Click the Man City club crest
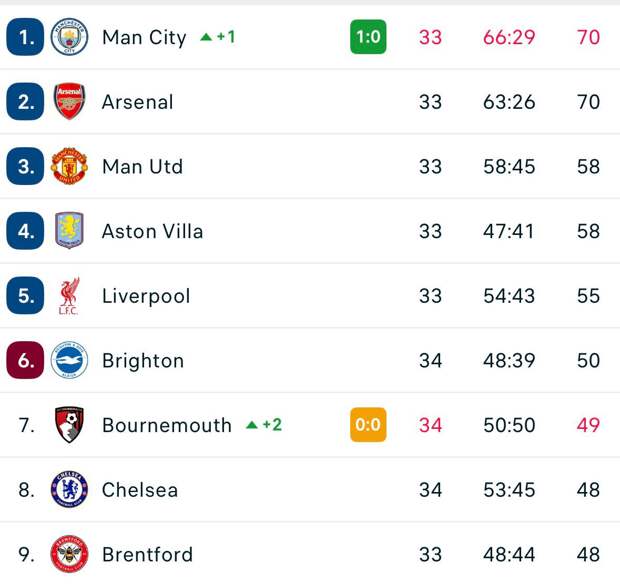620x584 pixels. point(69,37)
